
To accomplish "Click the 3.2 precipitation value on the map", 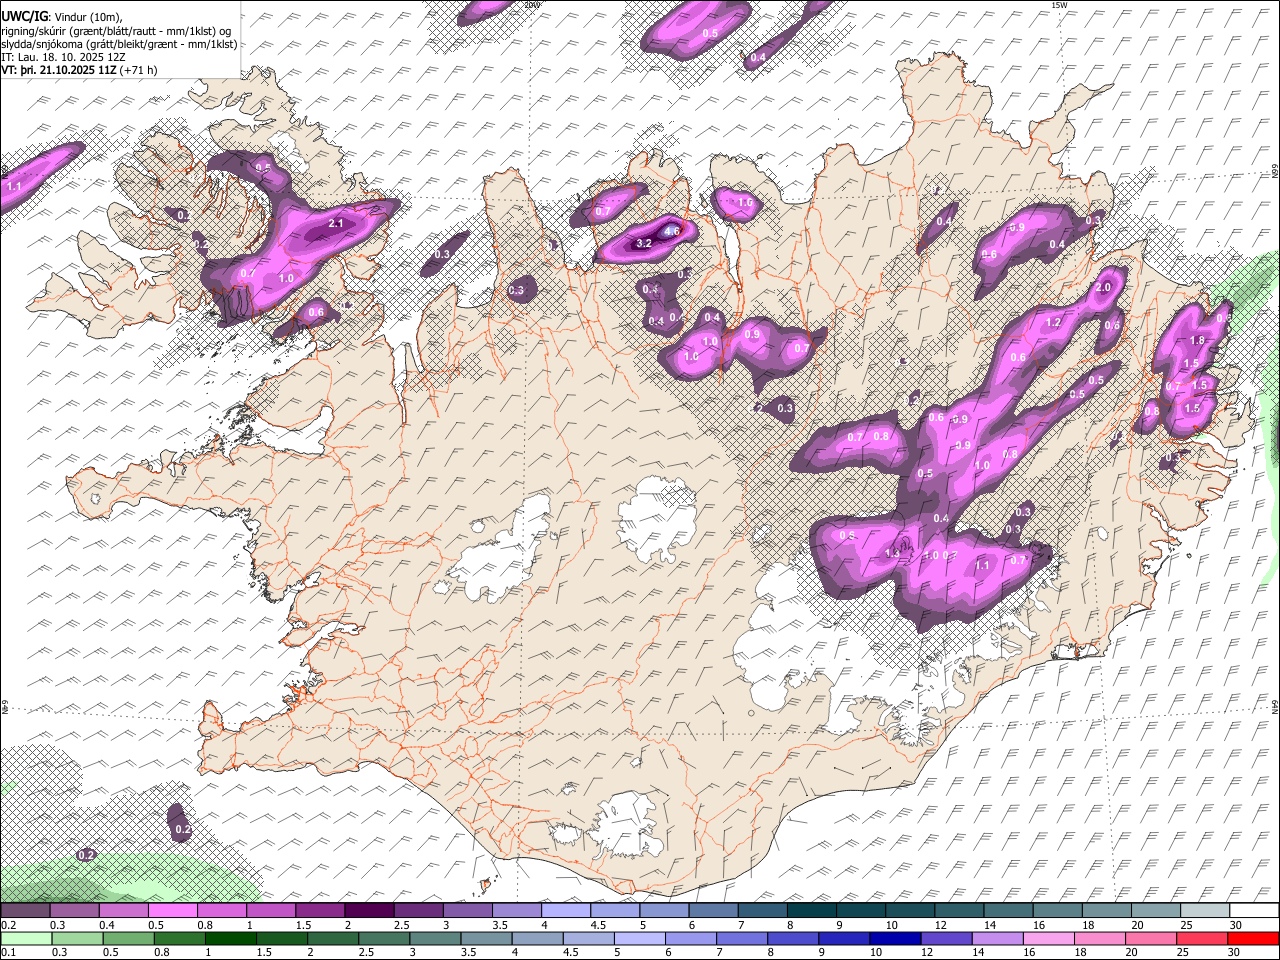I will pyautogui.click(x=644, y=243).
